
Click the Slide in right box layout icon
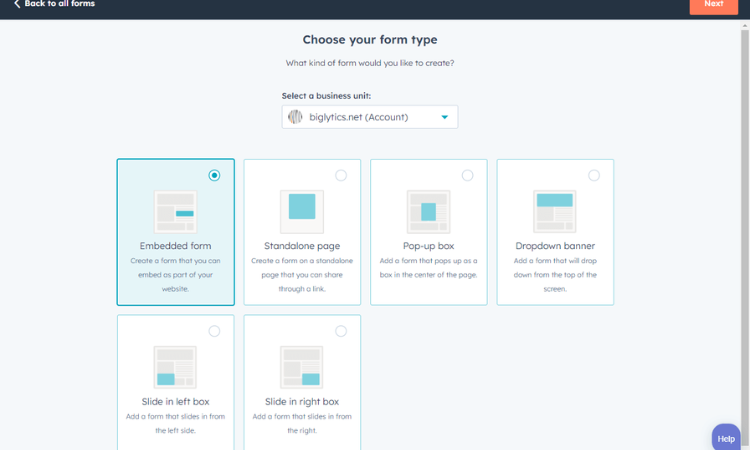click(302, 367)
